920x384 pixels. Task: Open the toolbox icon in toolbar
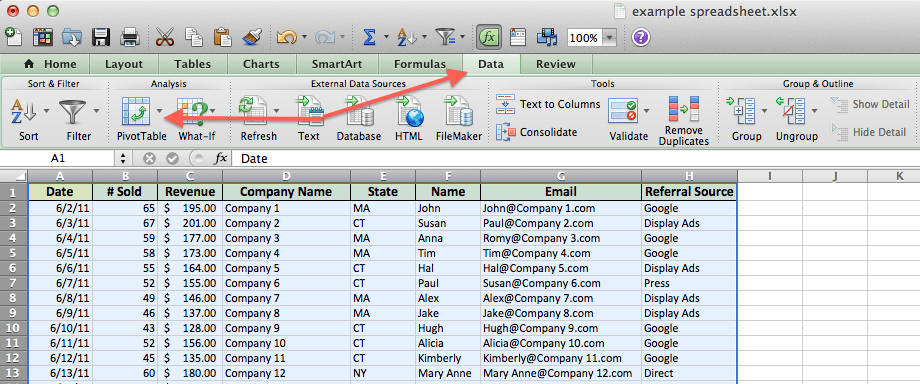pos(519,38)
